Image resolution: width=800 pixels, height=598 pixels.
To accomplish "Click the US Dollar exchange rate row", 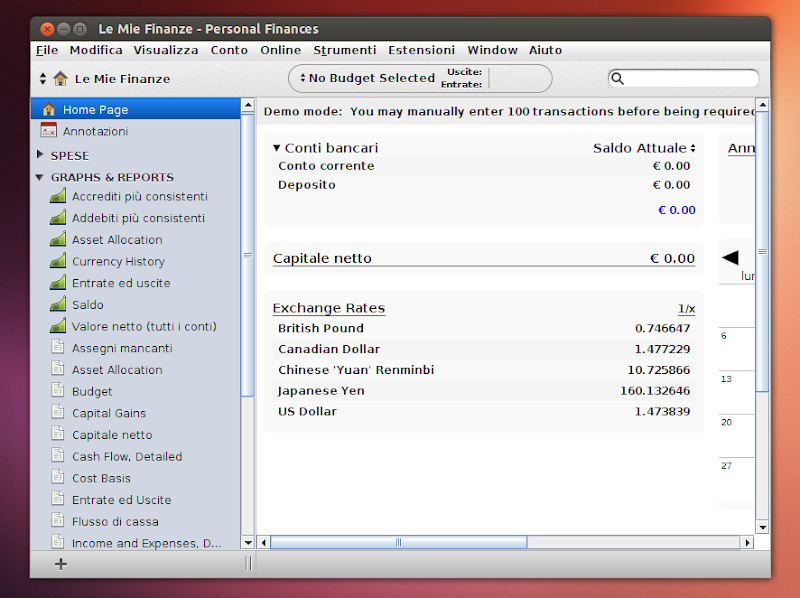I will 484,411.
